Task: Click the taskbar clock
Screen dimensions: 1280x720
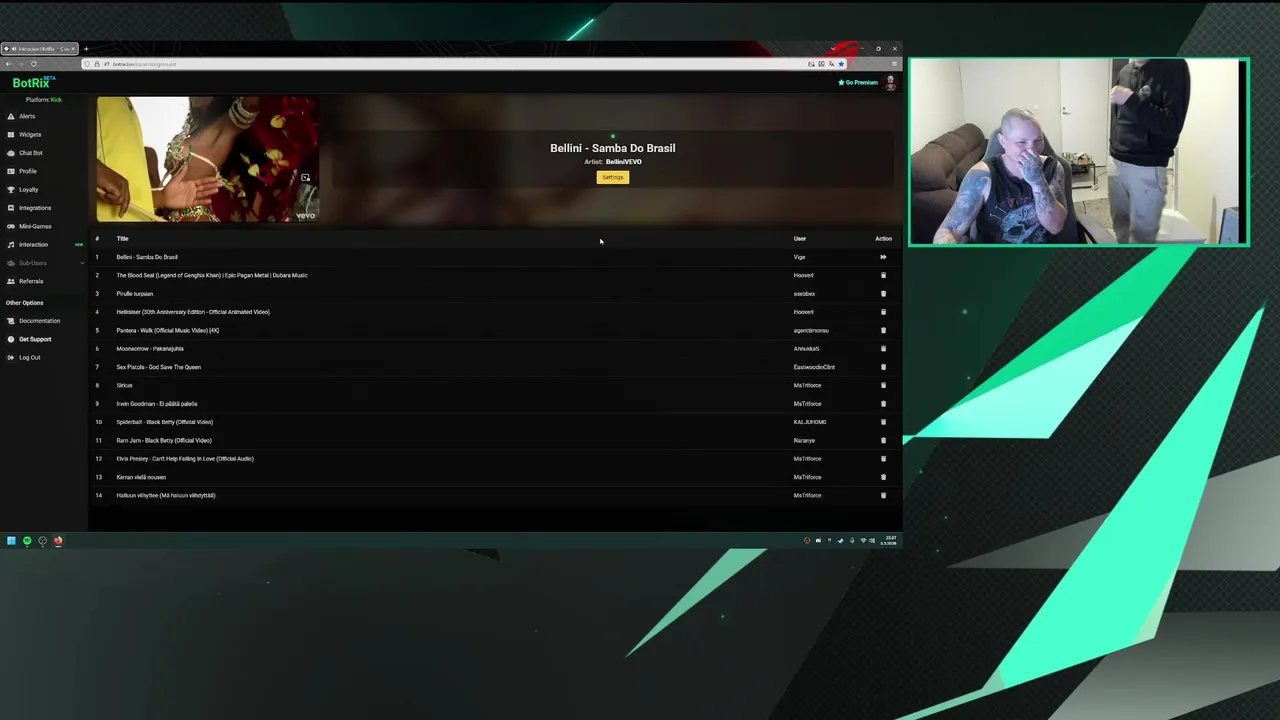Action: [891, 541]
